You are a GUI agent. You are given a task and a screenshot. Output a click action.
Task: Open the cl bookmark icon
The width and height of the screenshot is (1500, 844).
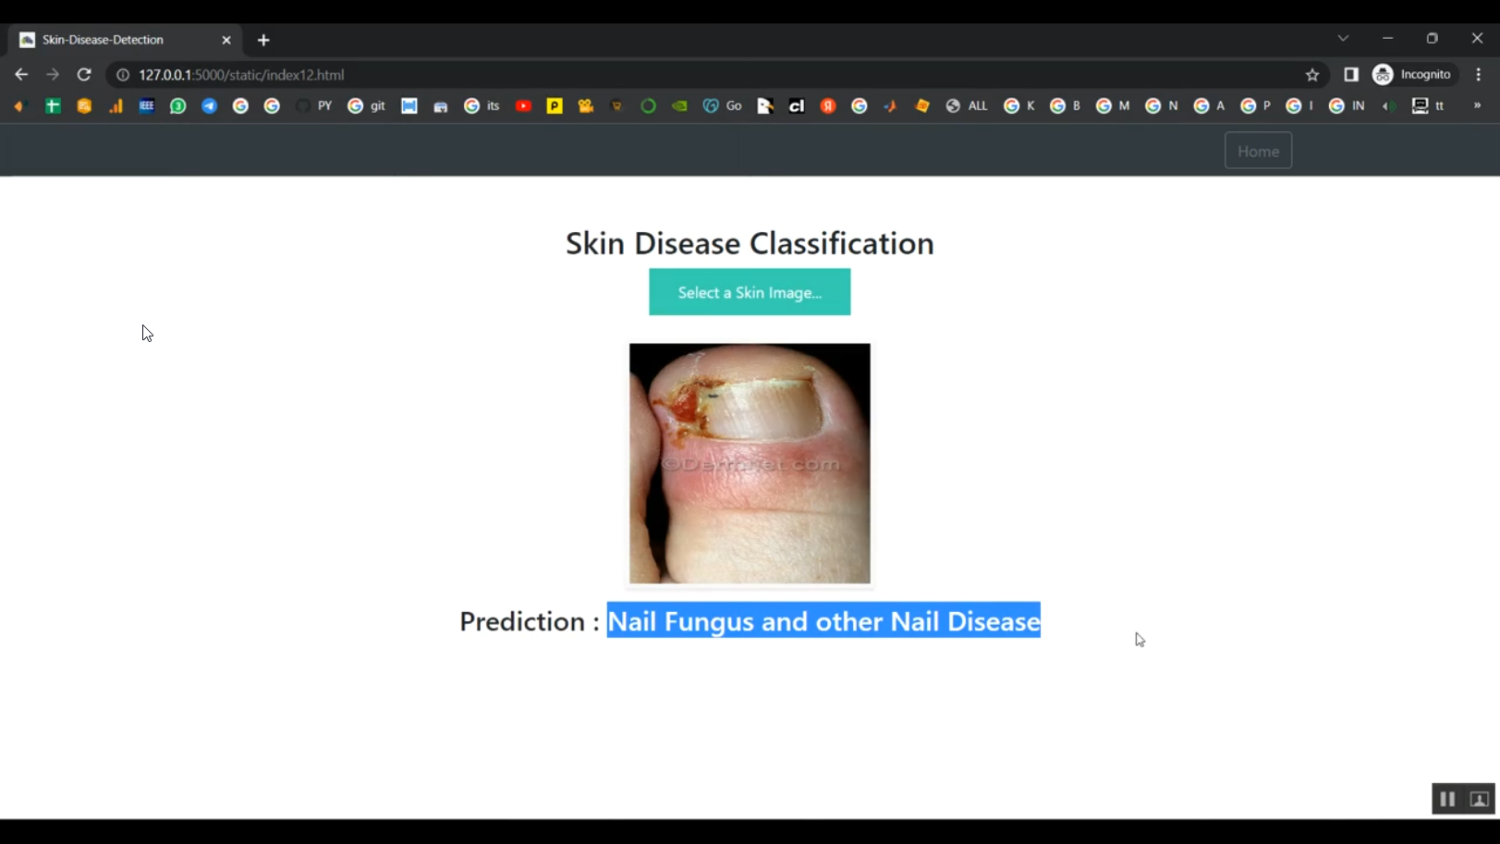pos(796,105)
